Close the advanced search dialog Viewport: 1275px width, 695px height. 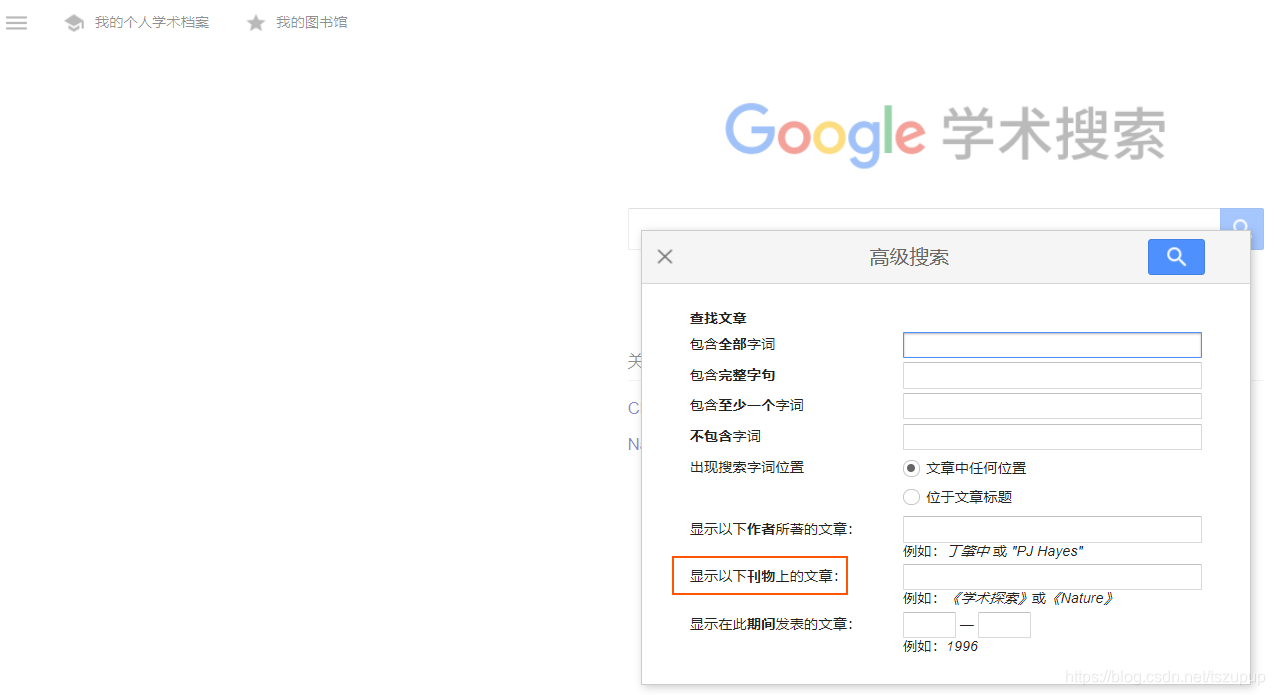665,257
